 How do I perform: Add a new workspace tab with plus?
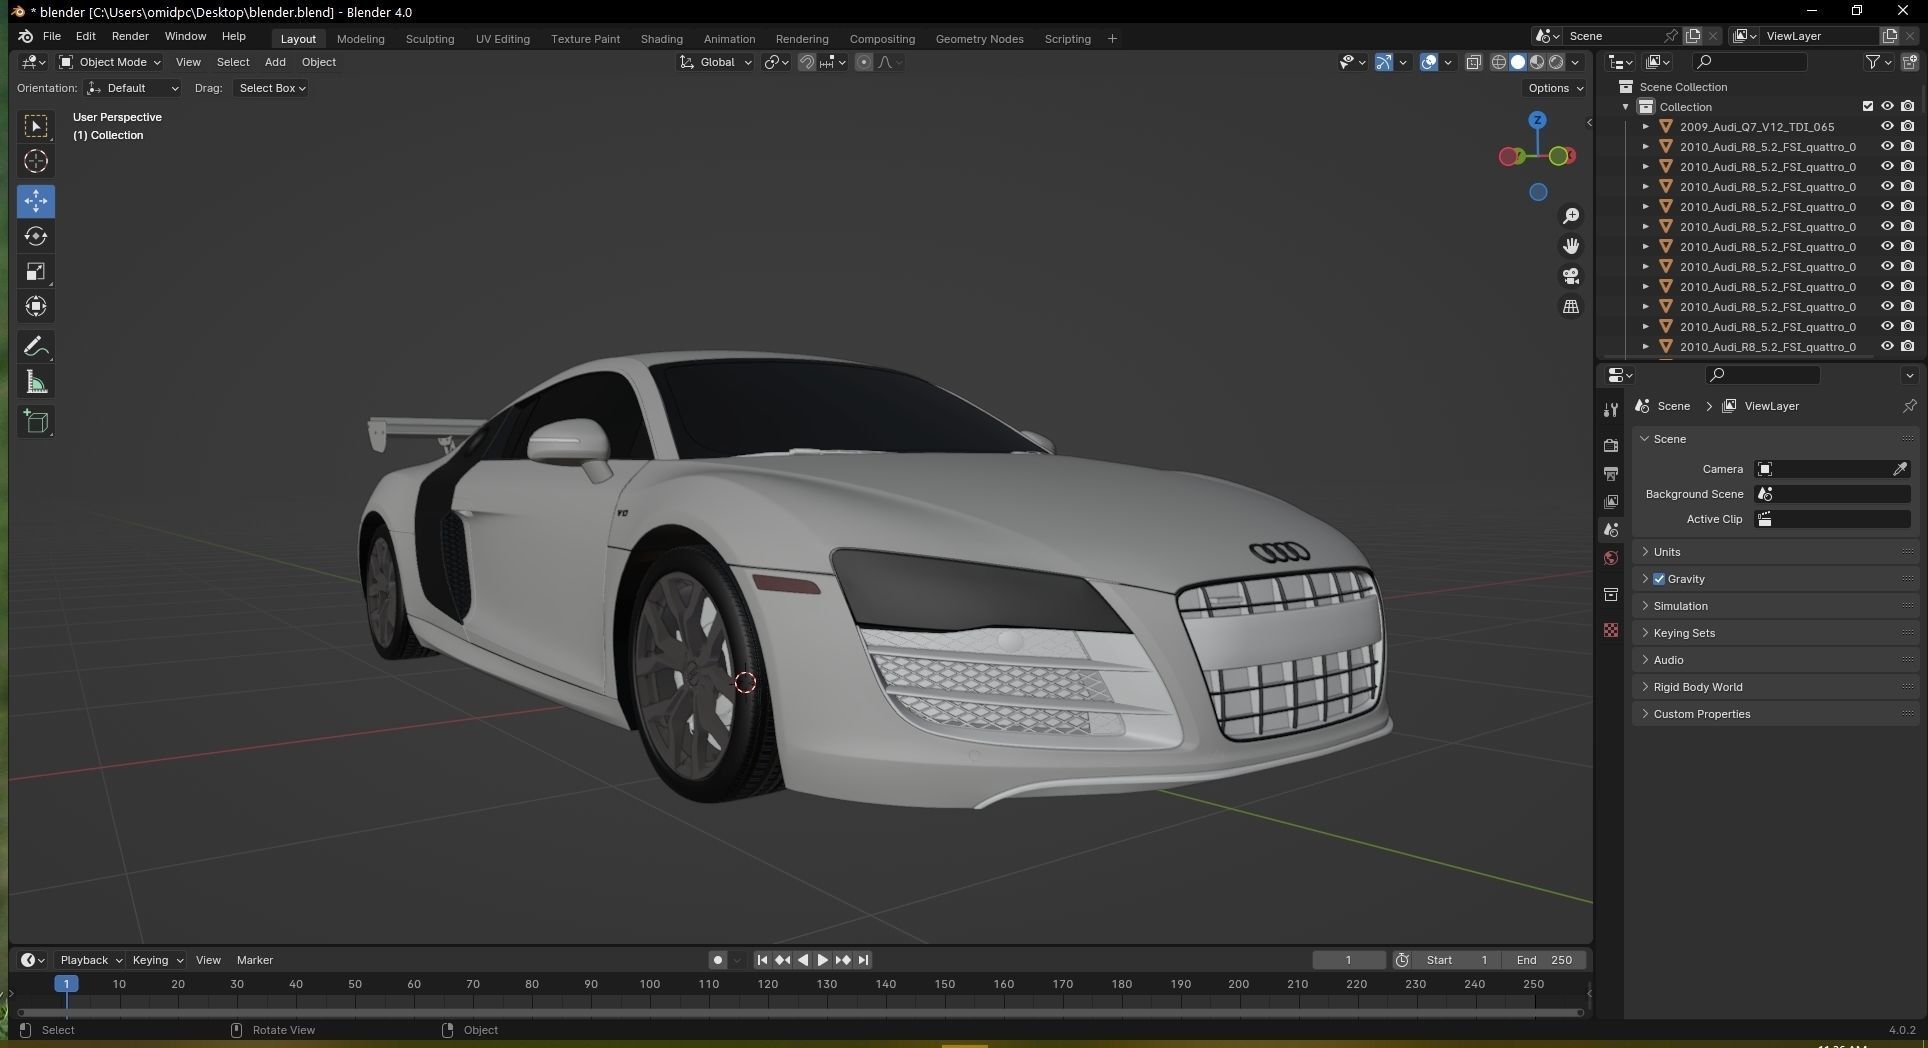(x=1112, y=39)
